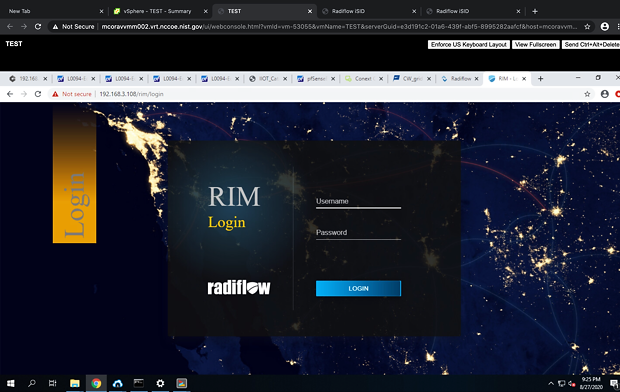620x392 pixels.
Task: Switch to the outer New Tab tab
Action: coord(53,11)
